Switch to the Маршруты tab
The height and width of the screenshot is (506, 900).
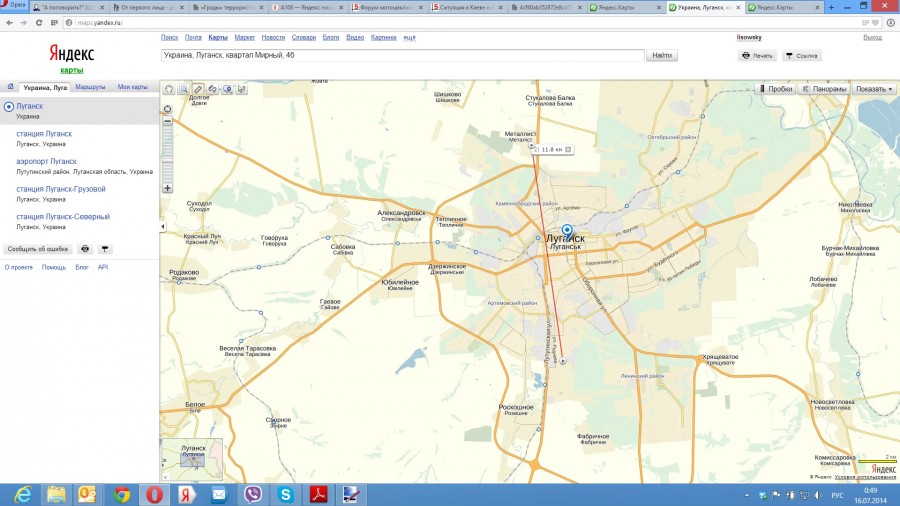[90, 88]
